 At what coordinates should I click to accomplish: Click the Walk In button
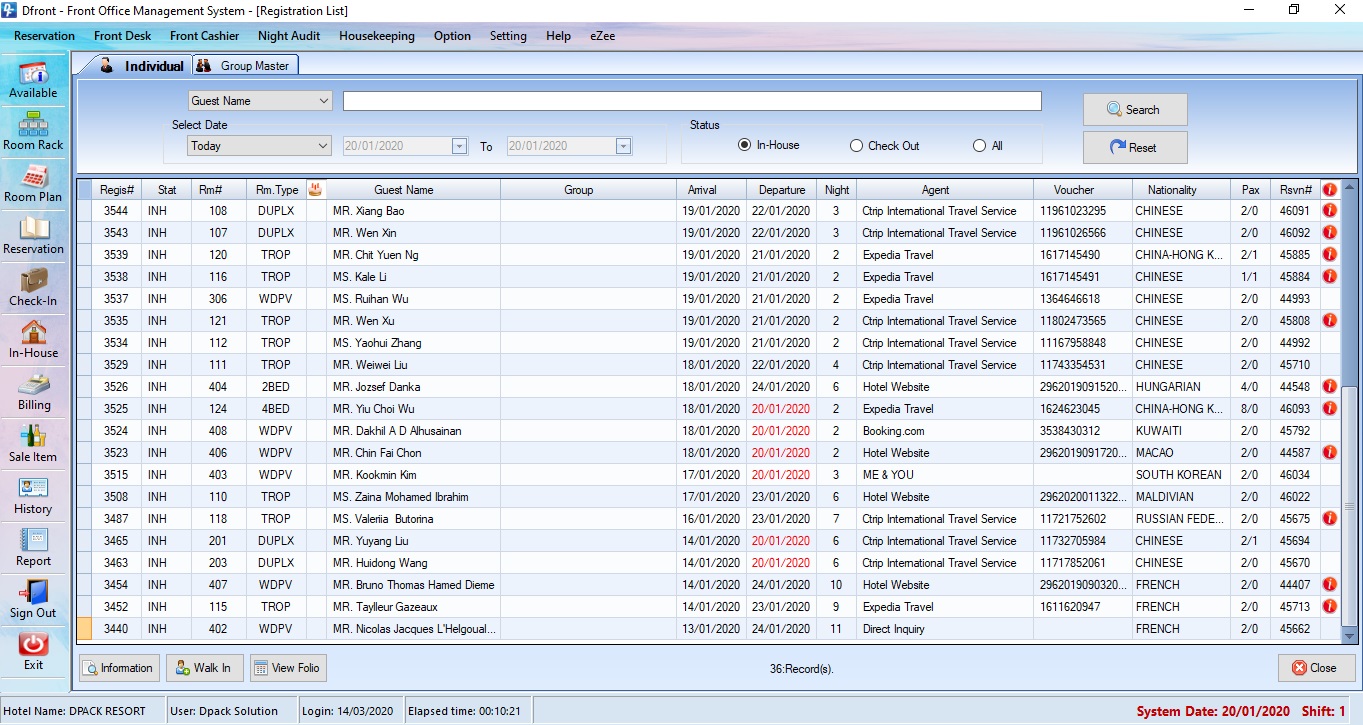[204, 668]
